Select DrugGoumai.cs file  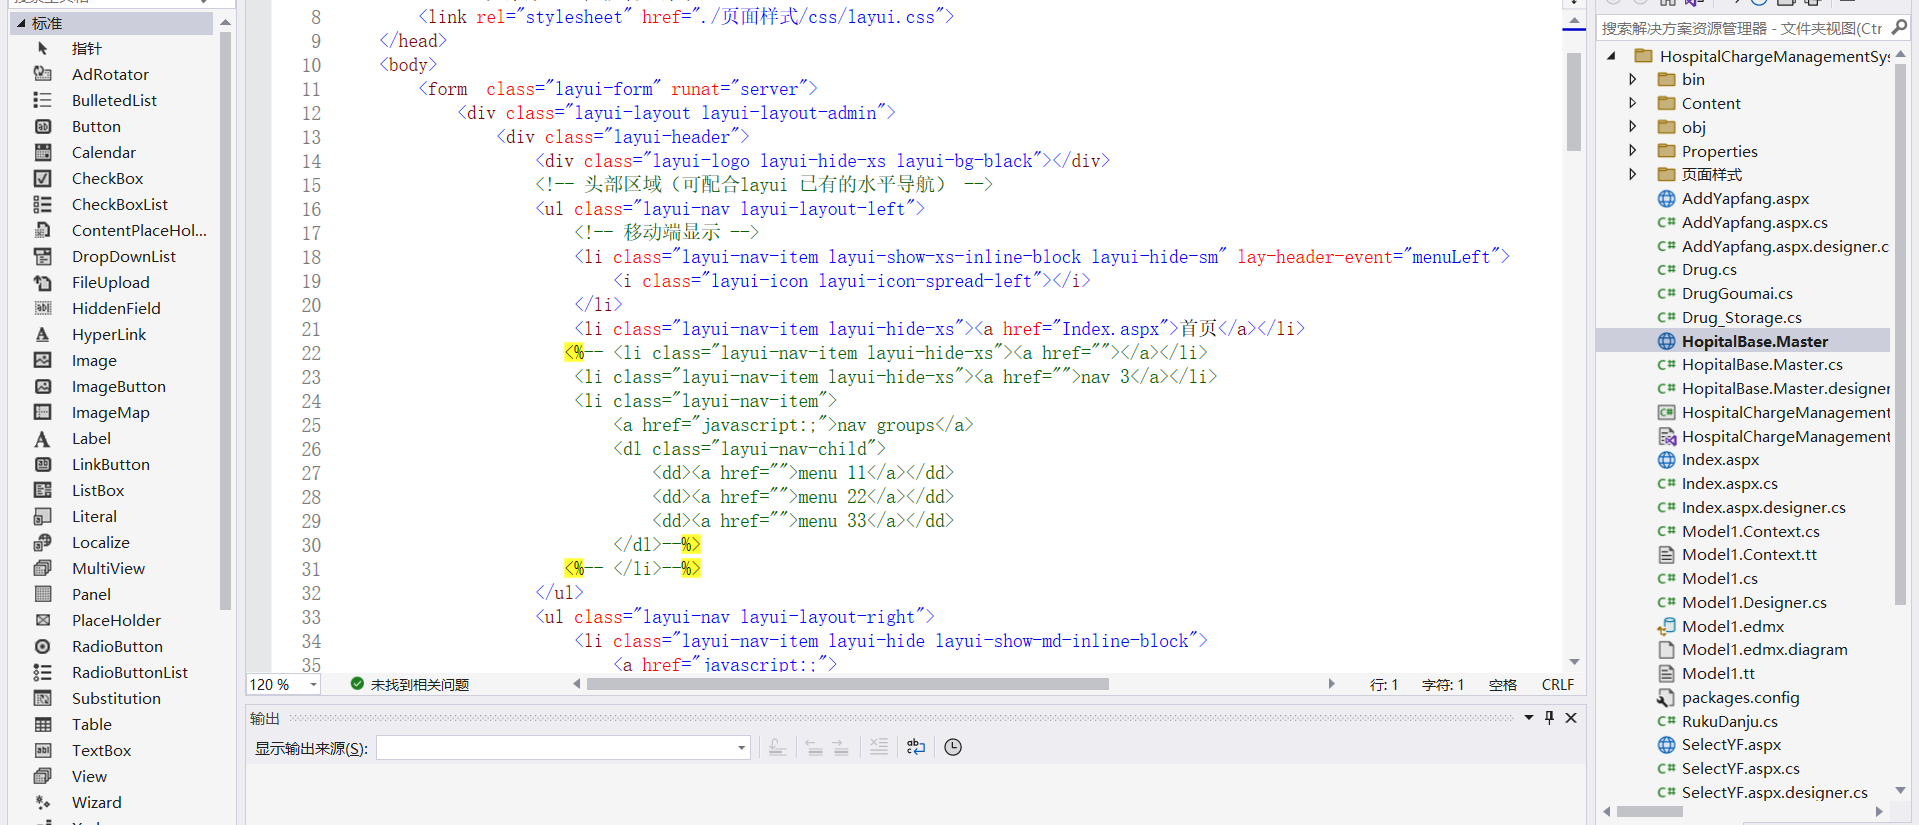1736,294
